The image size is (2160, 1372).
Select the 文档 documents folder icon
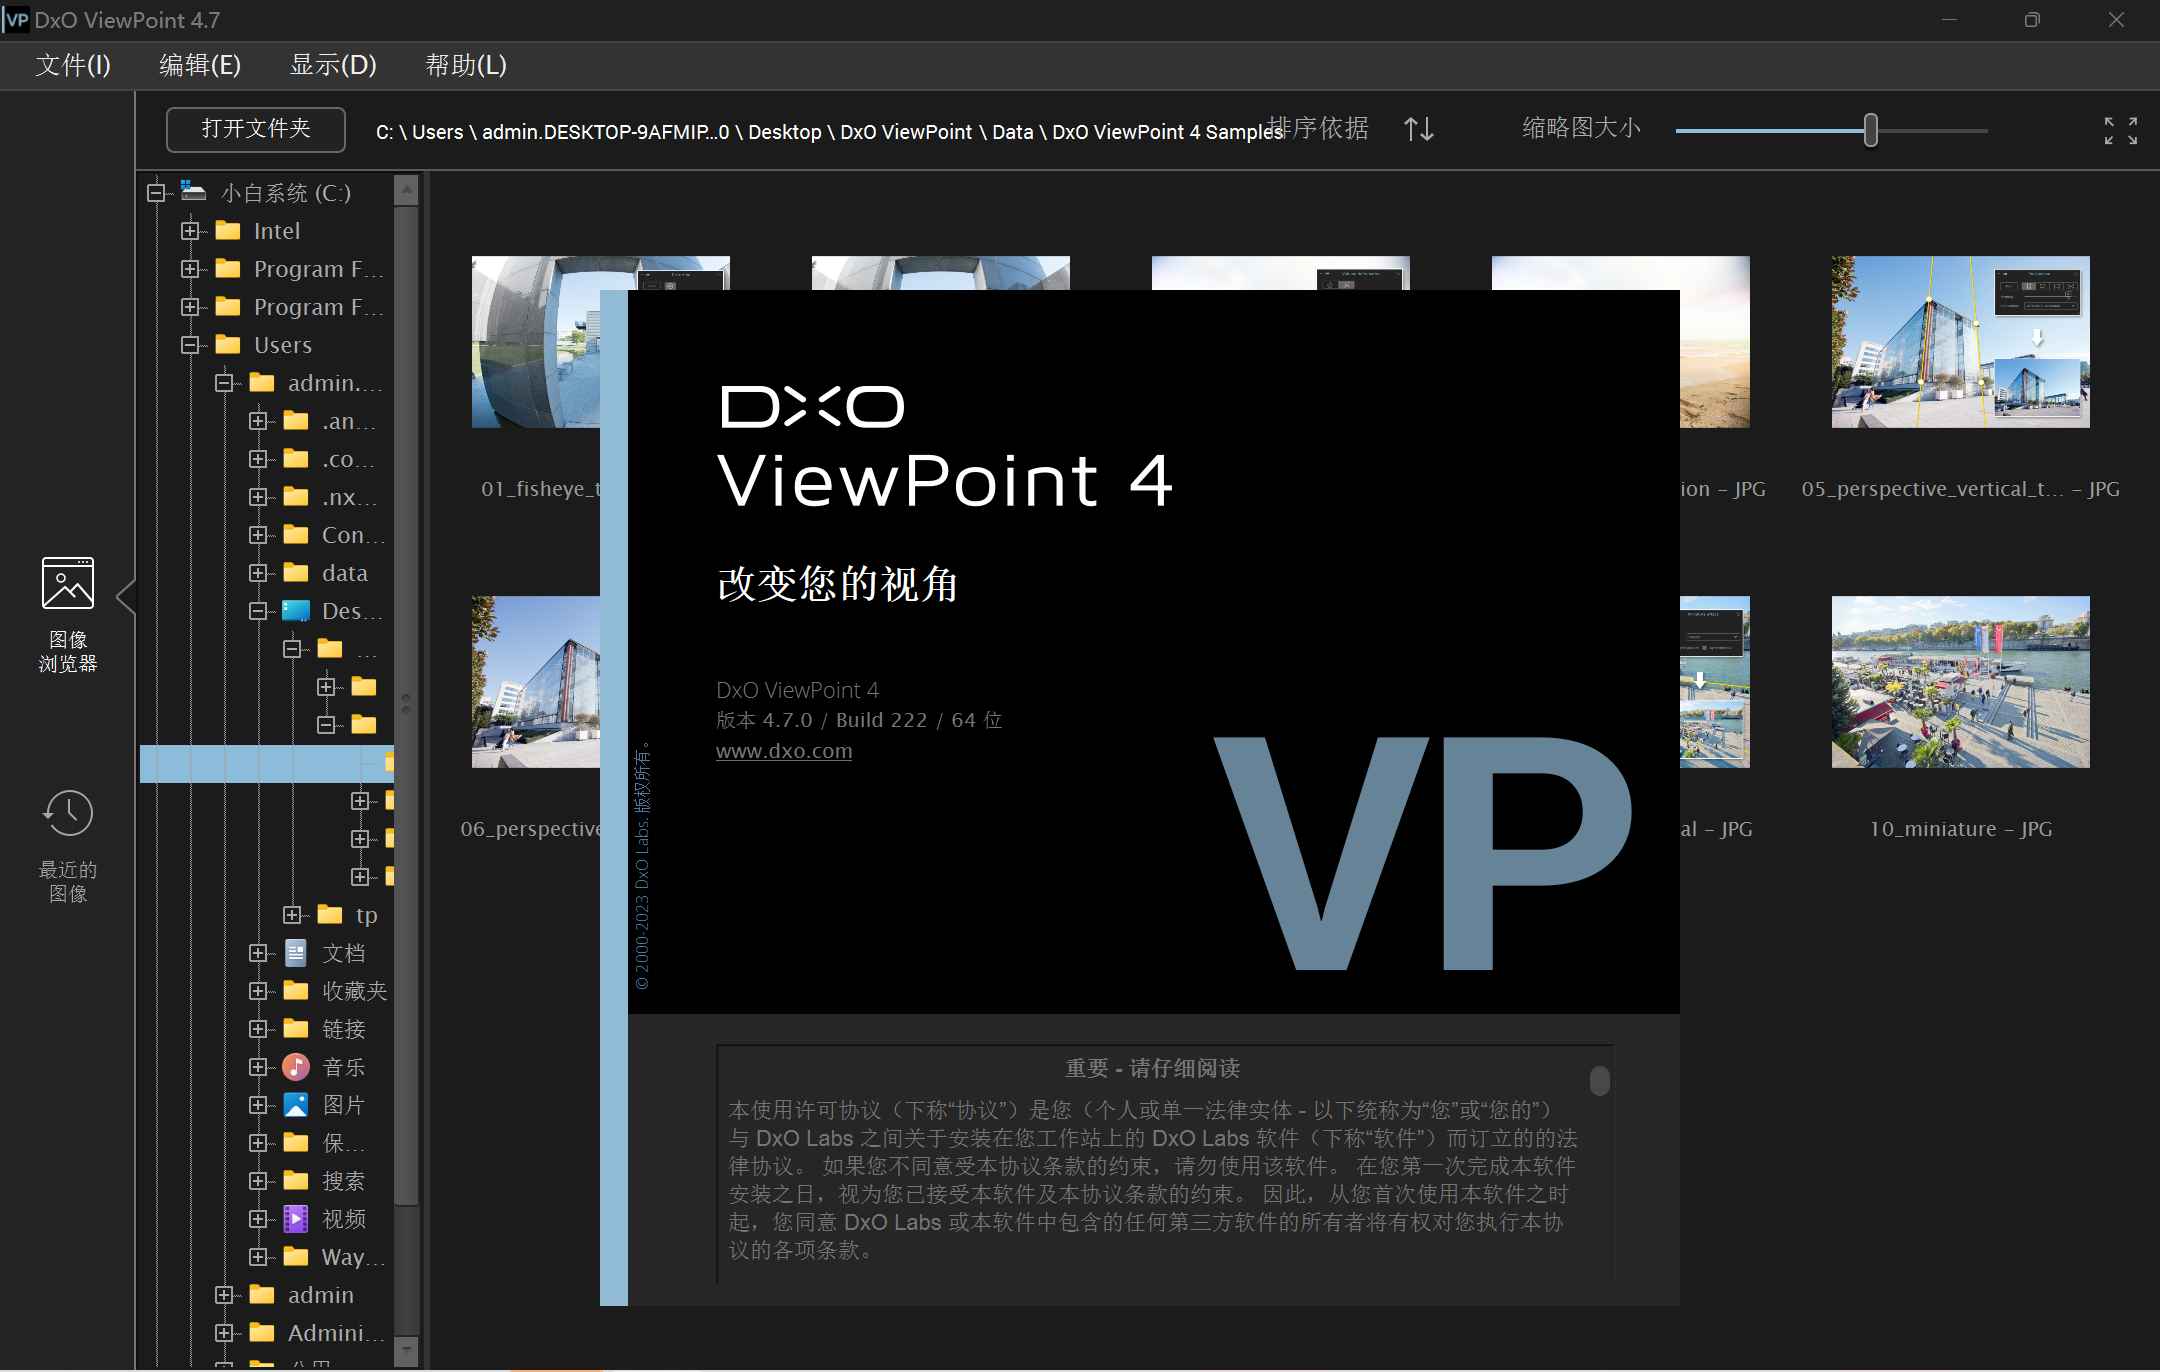296,953
